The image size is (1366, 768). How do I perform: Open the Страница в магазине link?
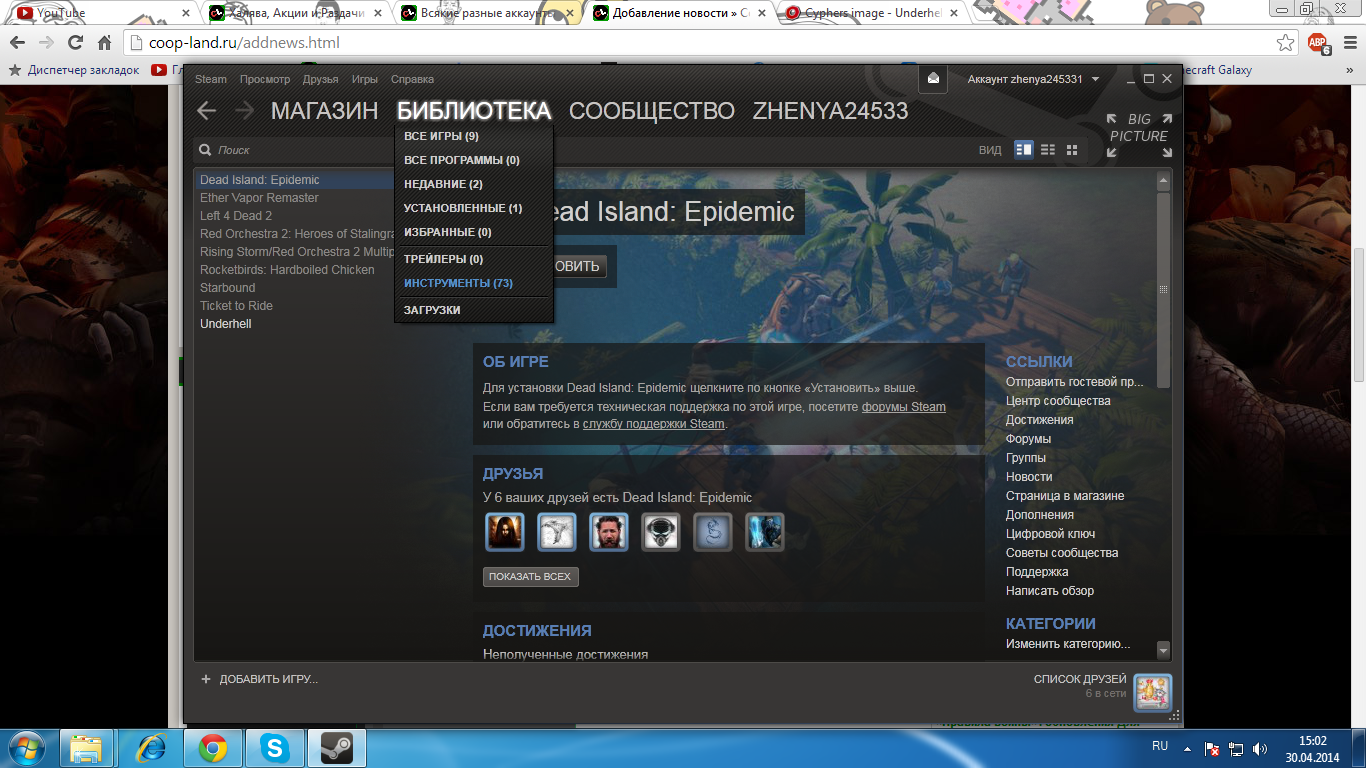(x=1065, y=496)
